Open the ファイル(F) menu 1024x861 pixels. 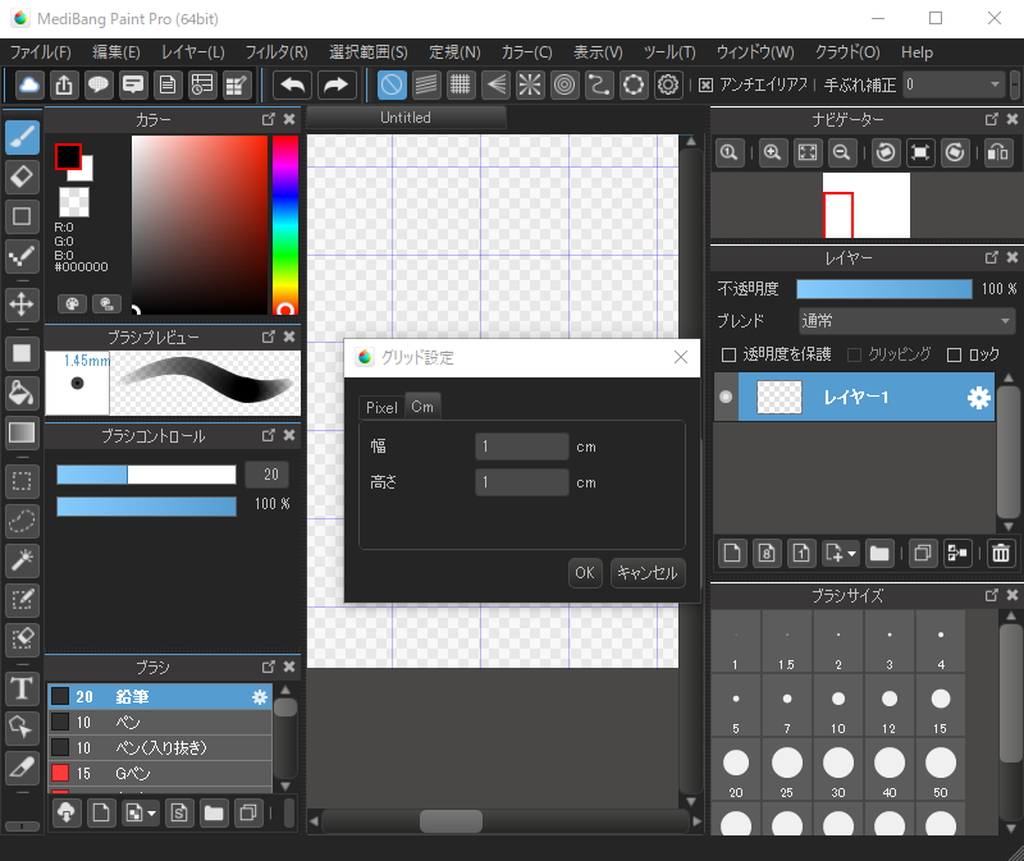40,52
